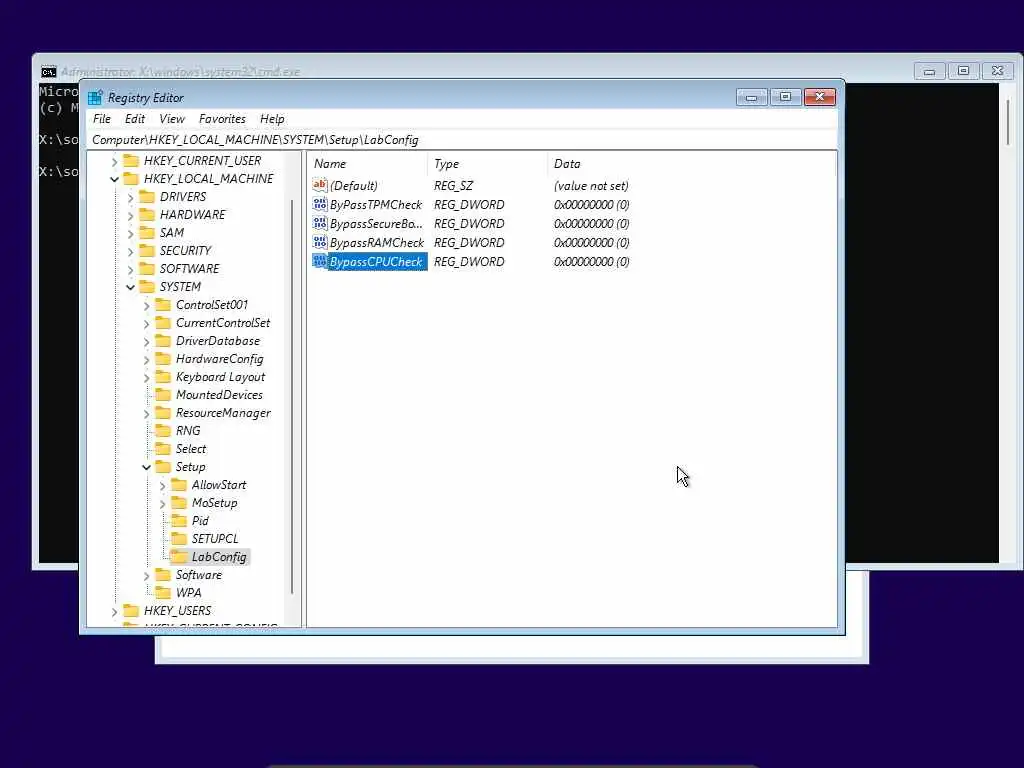Expand the ResourceManager key
1024x768 pixels.
click(146, 413)
